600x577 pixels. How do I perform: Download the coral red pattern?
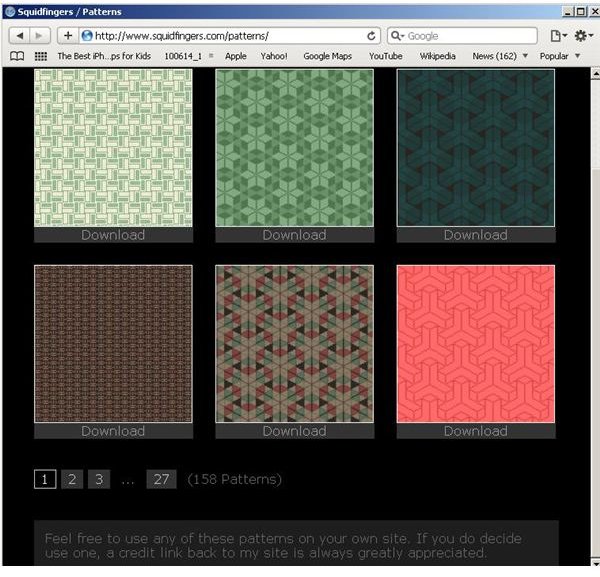pyautogui.click(x=476, y=431)
